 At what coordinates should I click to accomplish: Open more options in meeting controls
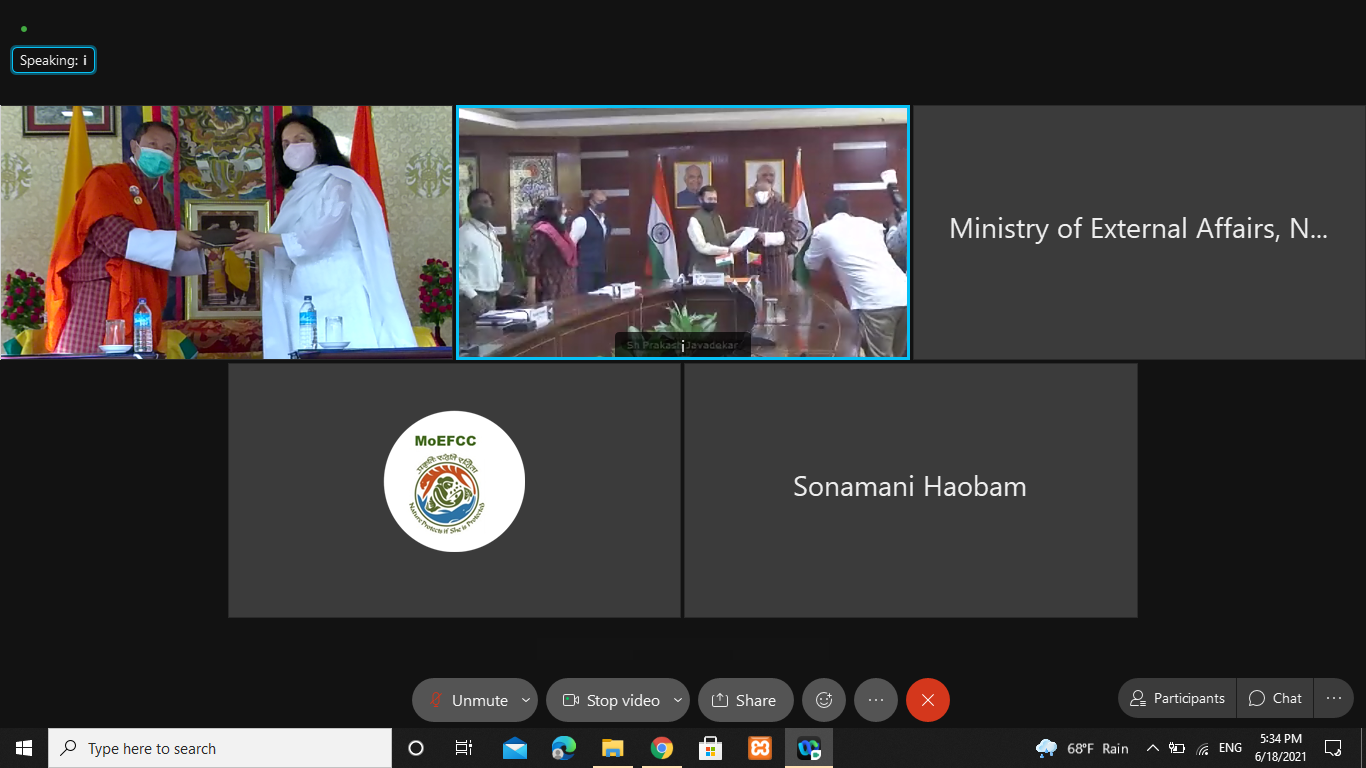(x=876, y=700)
